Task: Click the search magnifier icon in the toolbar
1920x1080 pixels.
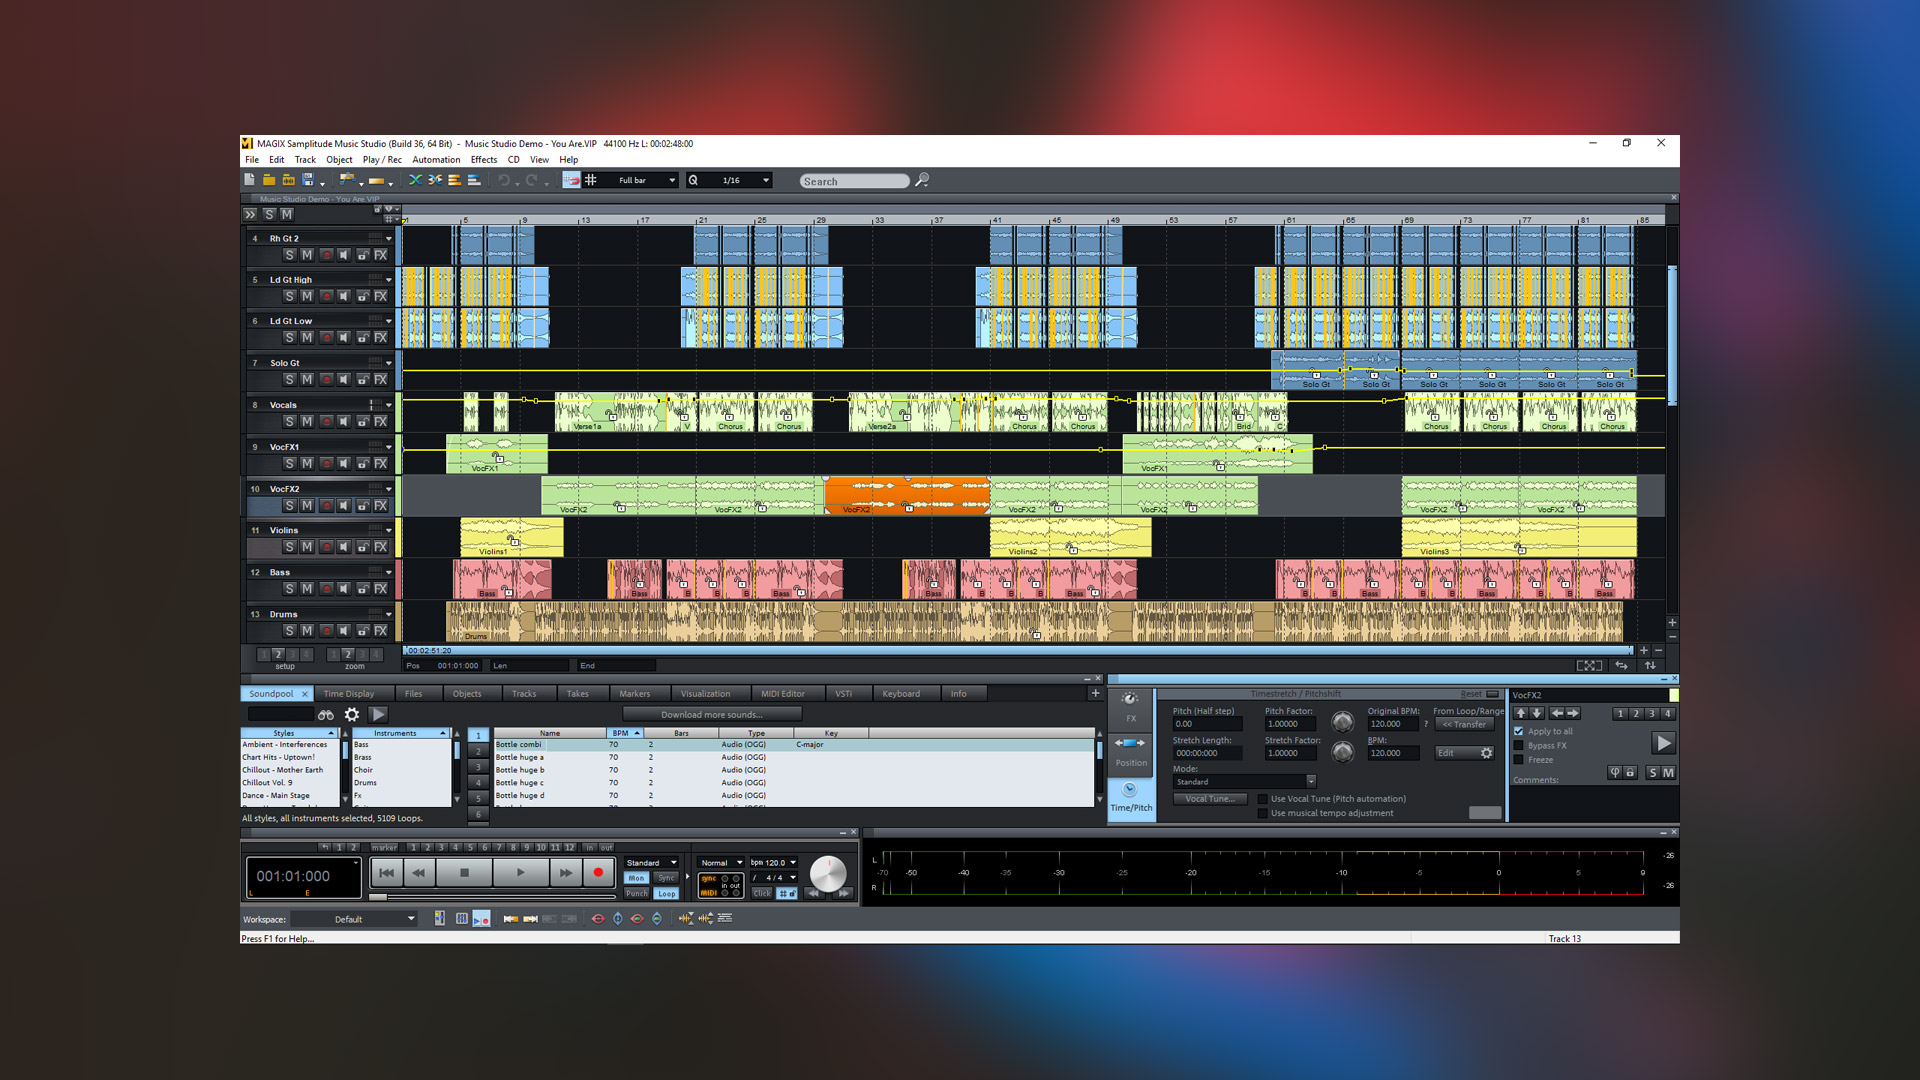Action: coord(922,181)
